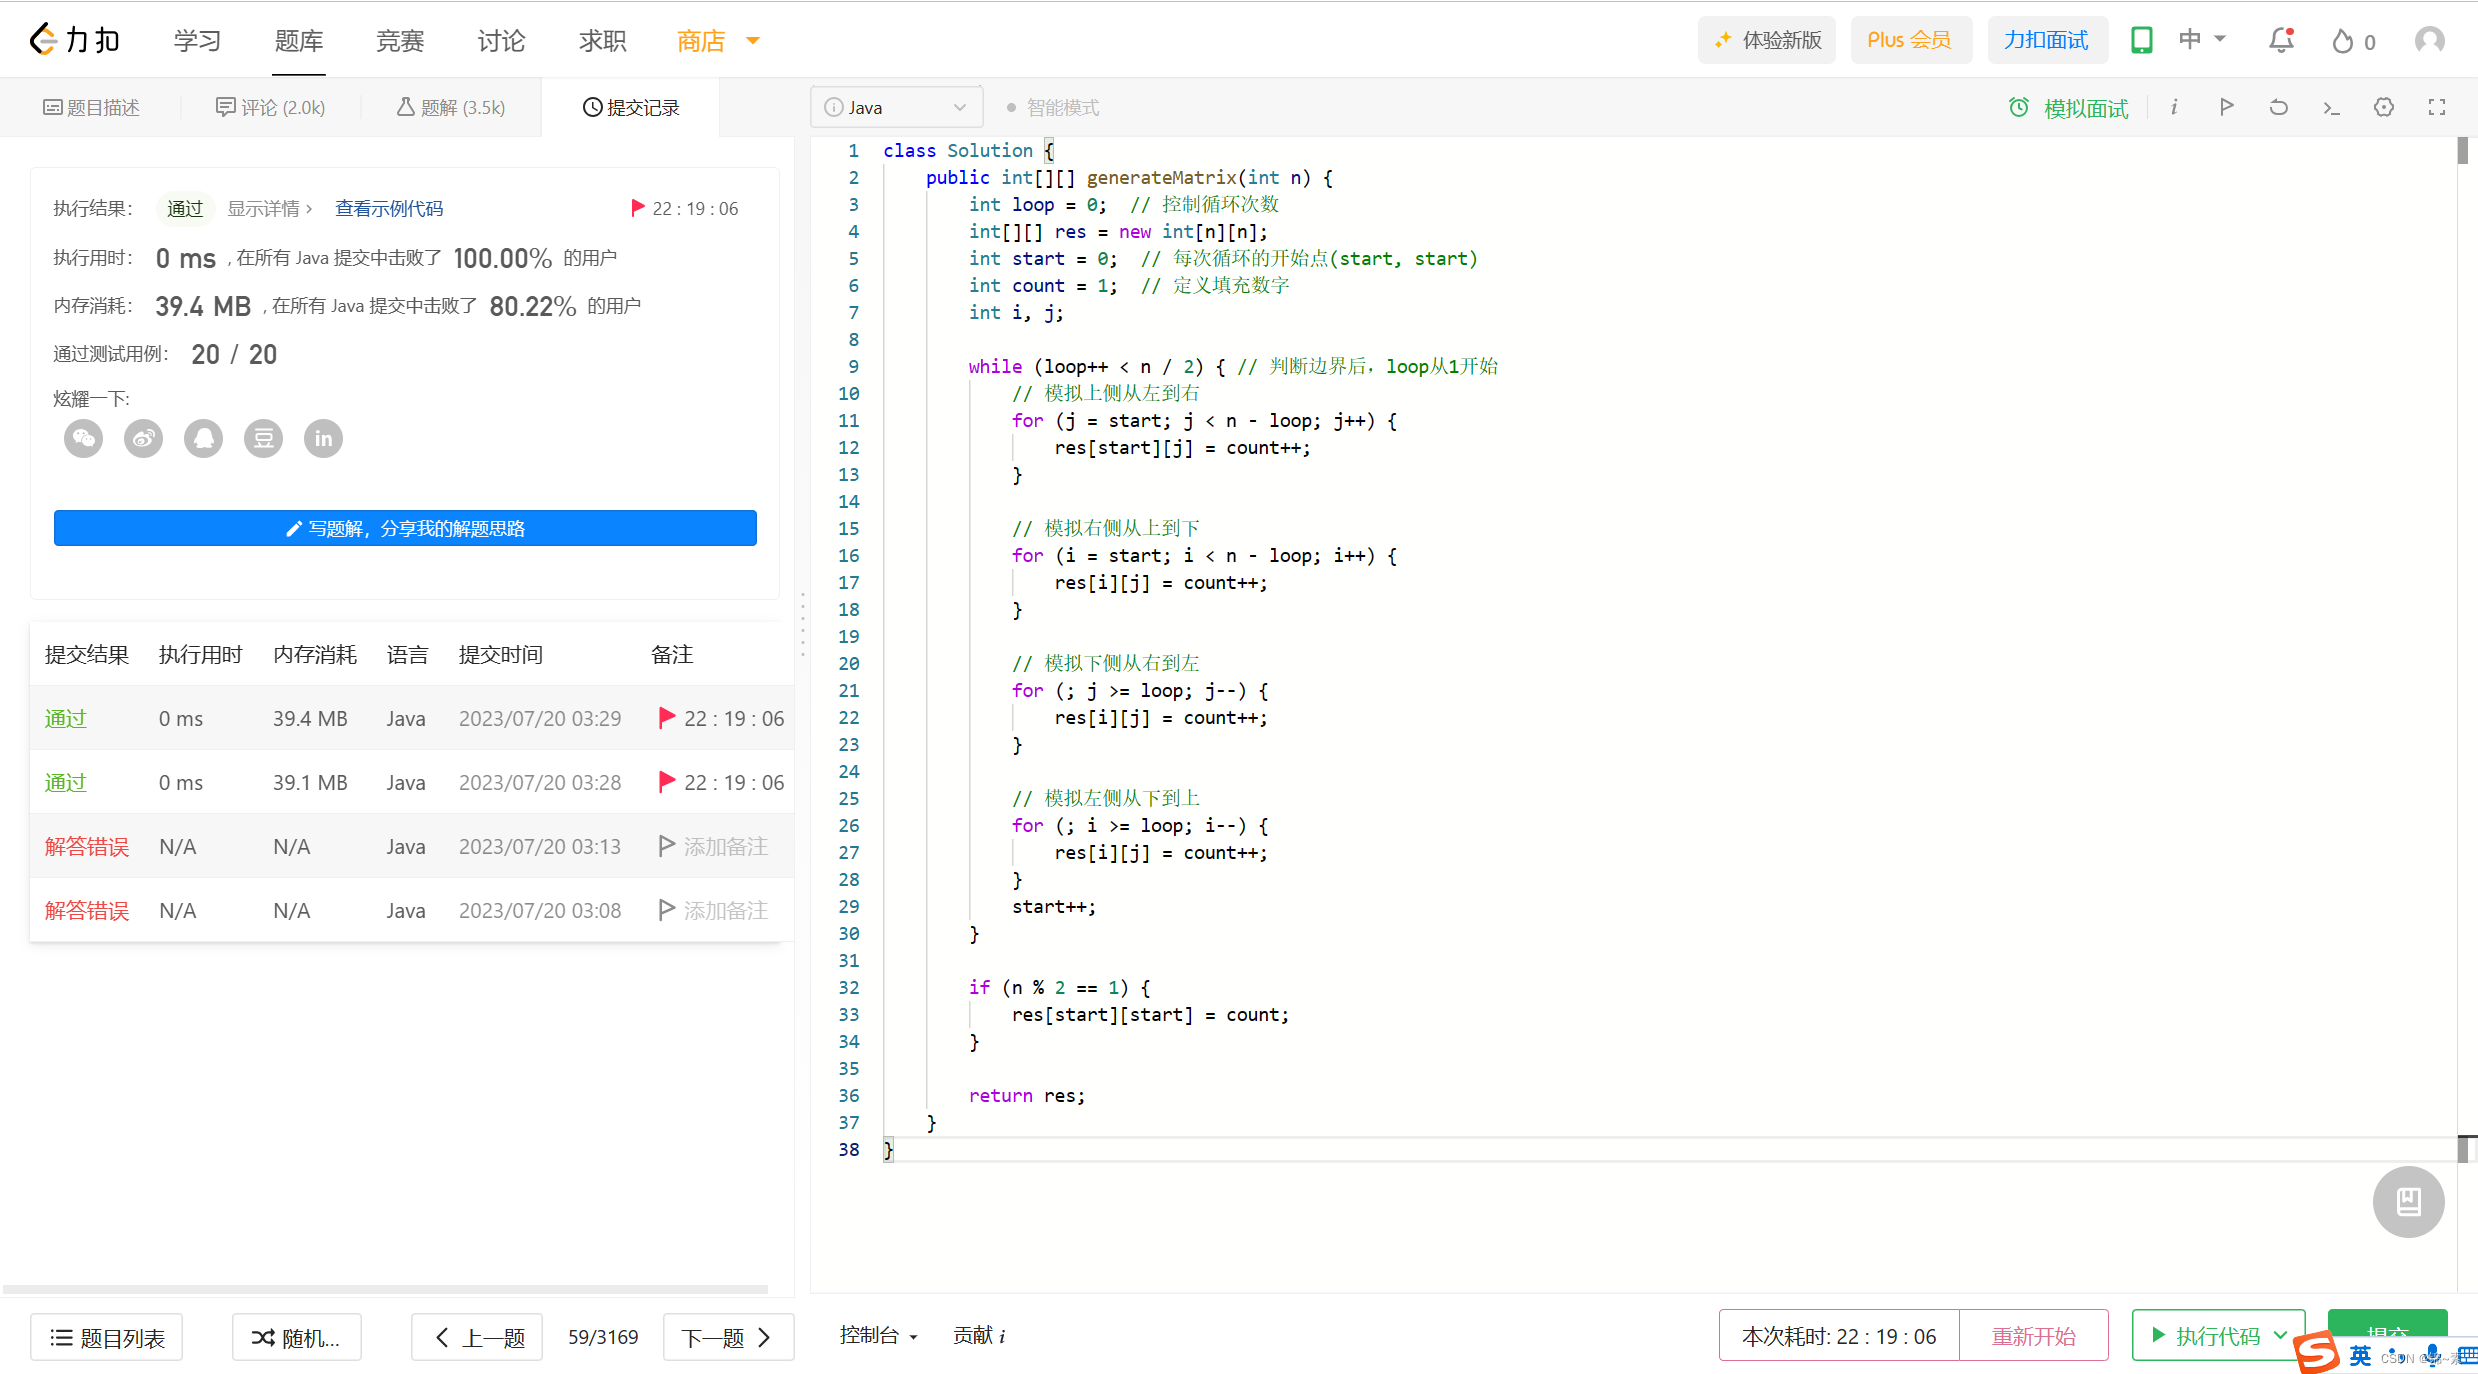
Task: Enter fullscreen mode with the expand icon
Action: (x=2437, y=107)
